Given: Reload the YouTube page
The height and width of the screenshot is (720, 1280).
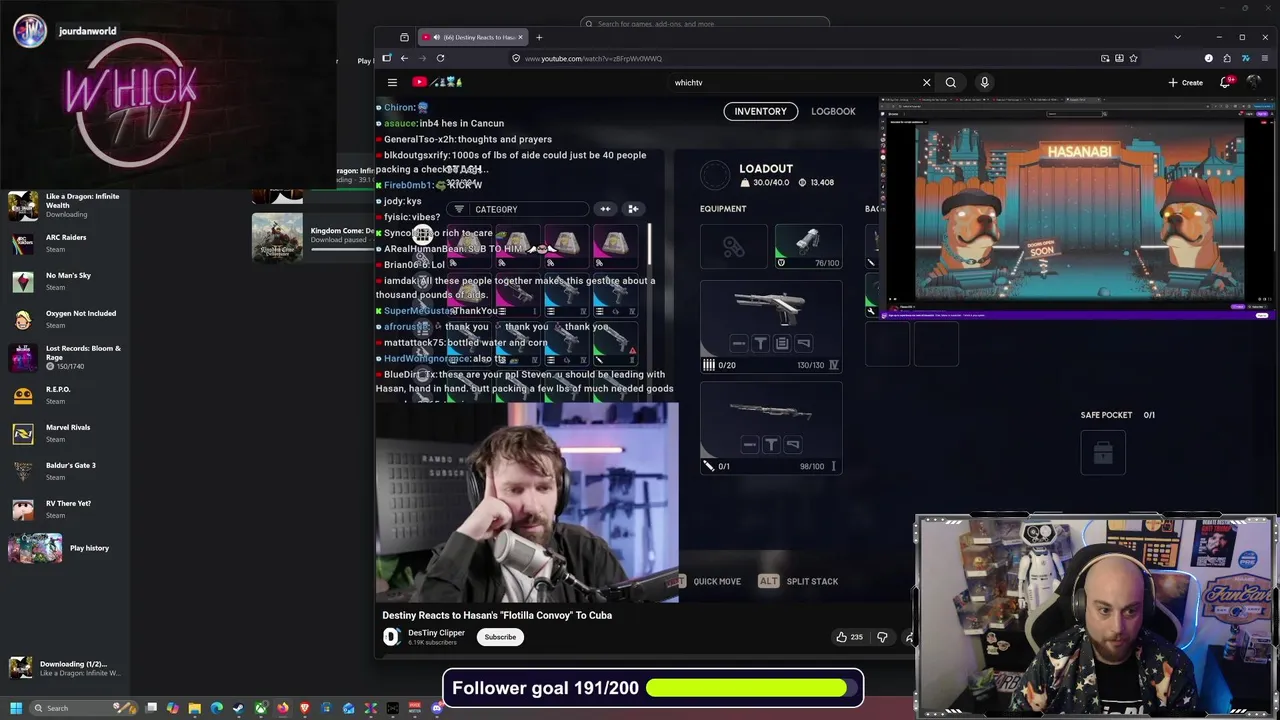Looking at the screenshot, I should pyautogui.click(x=440, y=58).
